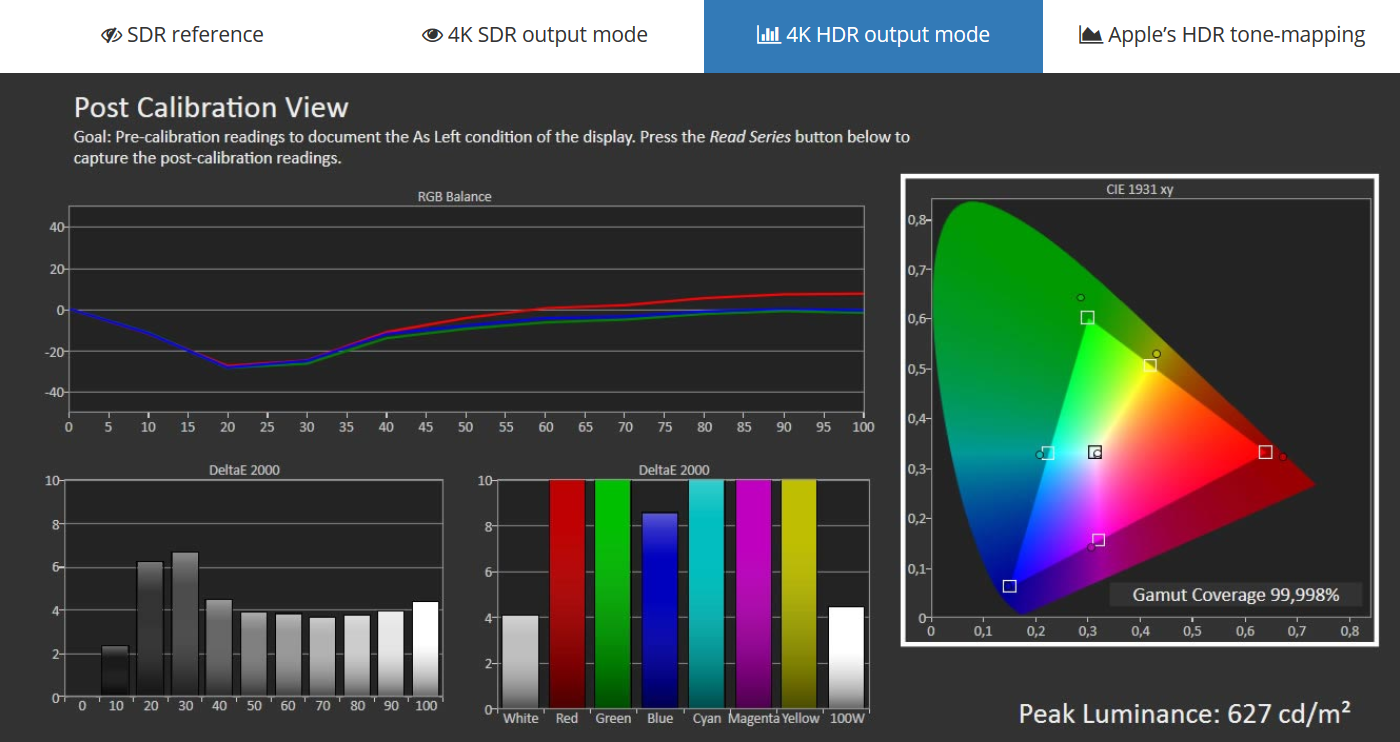The height and width of the screenshot is (742, 1400).
Task: Click the bar chart icon on 4K HDR tab
Action: (768, 36)
